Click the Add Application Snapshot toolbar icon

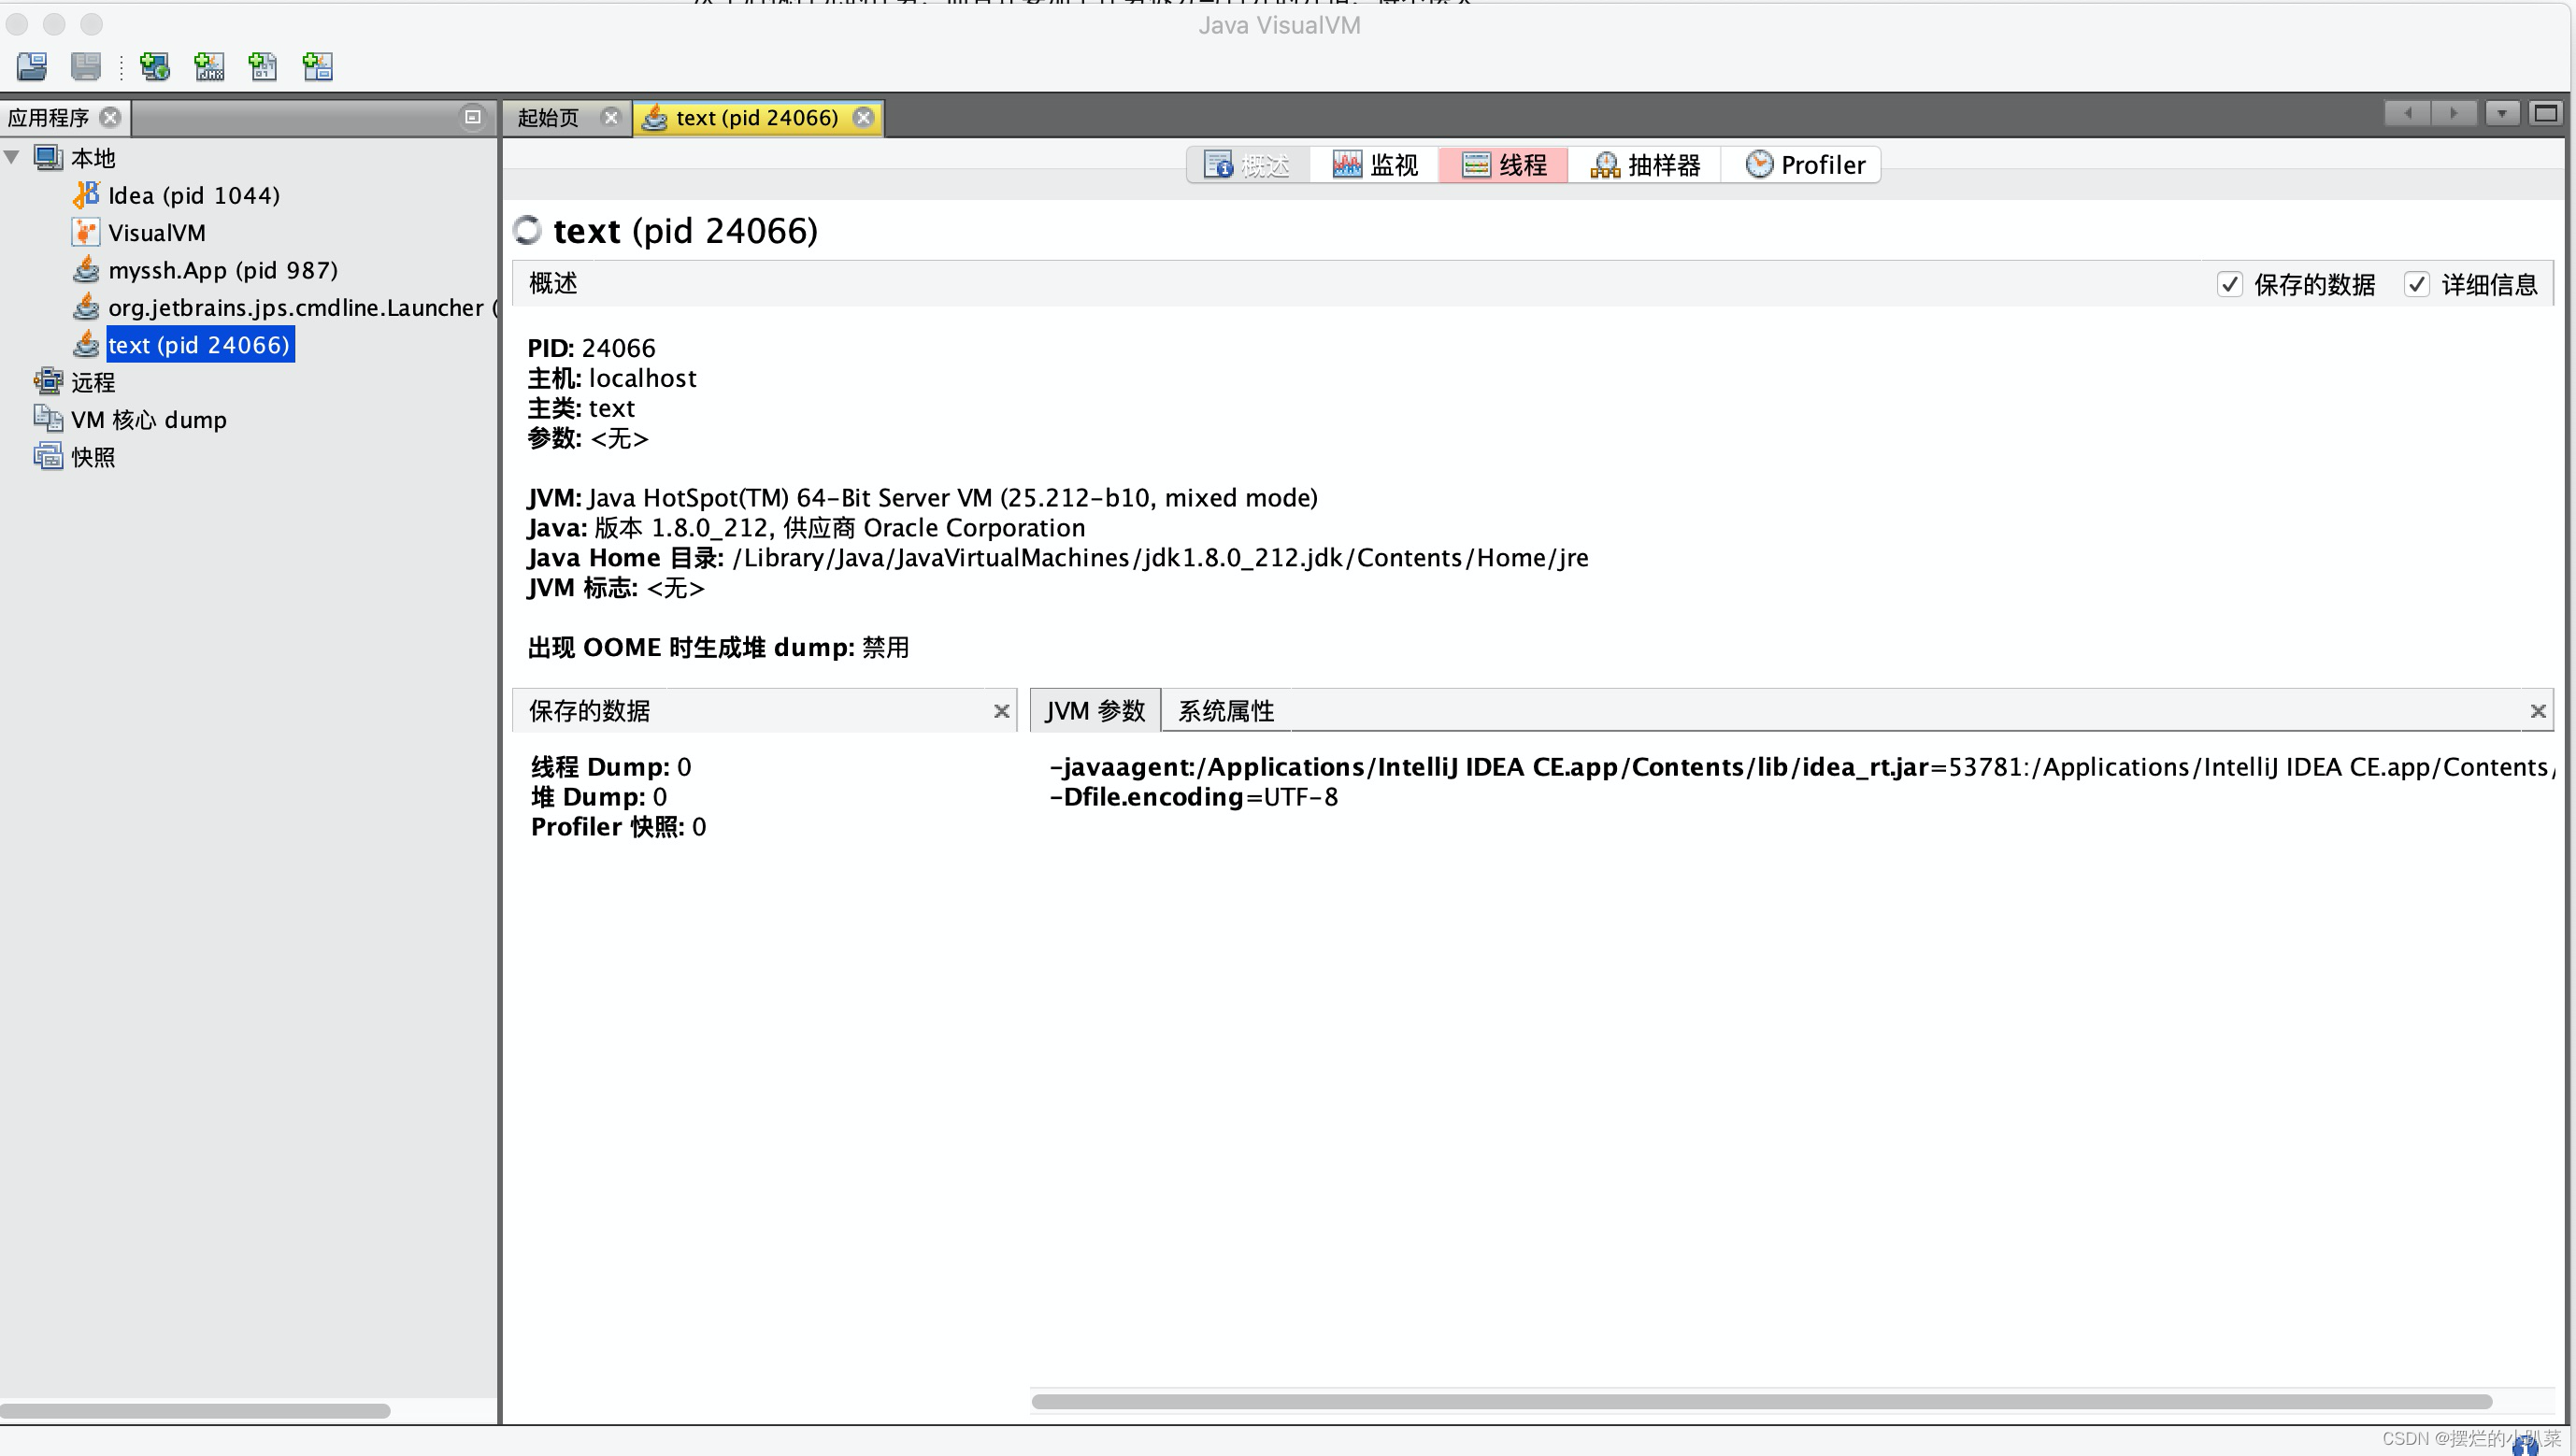click(318, 66)
